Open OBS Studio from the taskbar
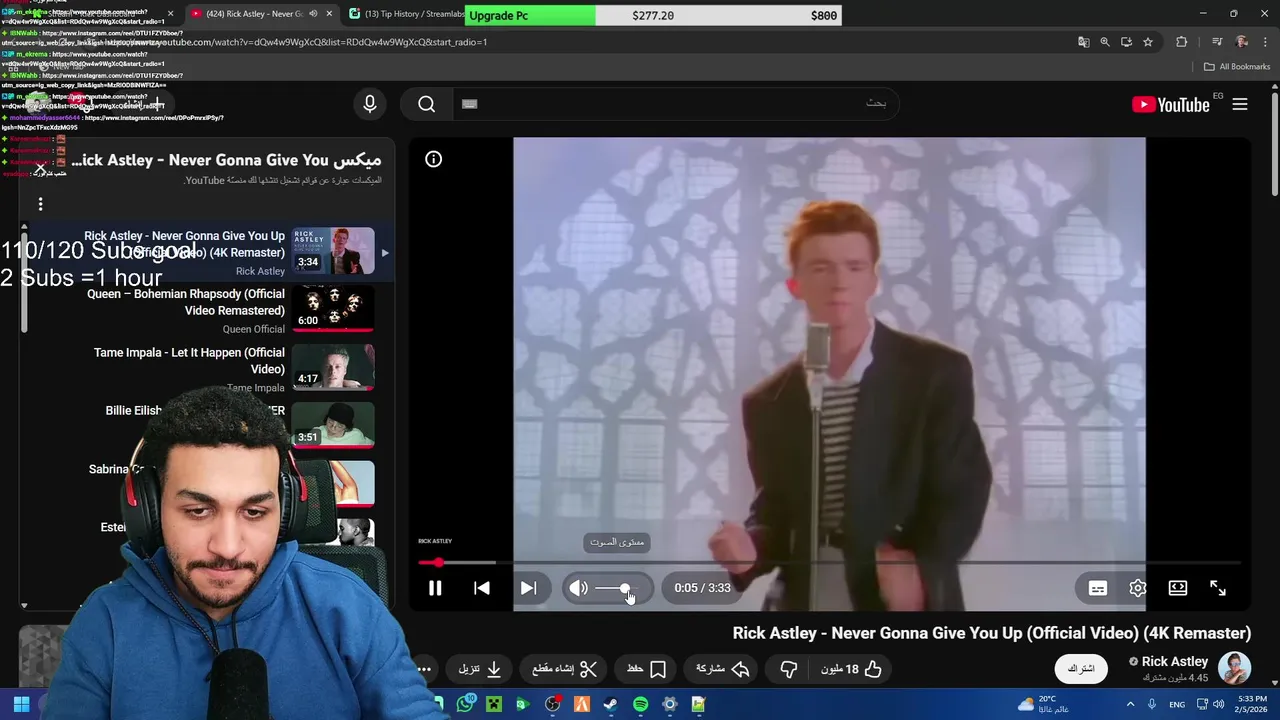Screen dimensions: 1280x720 click(x=553, y=704)
